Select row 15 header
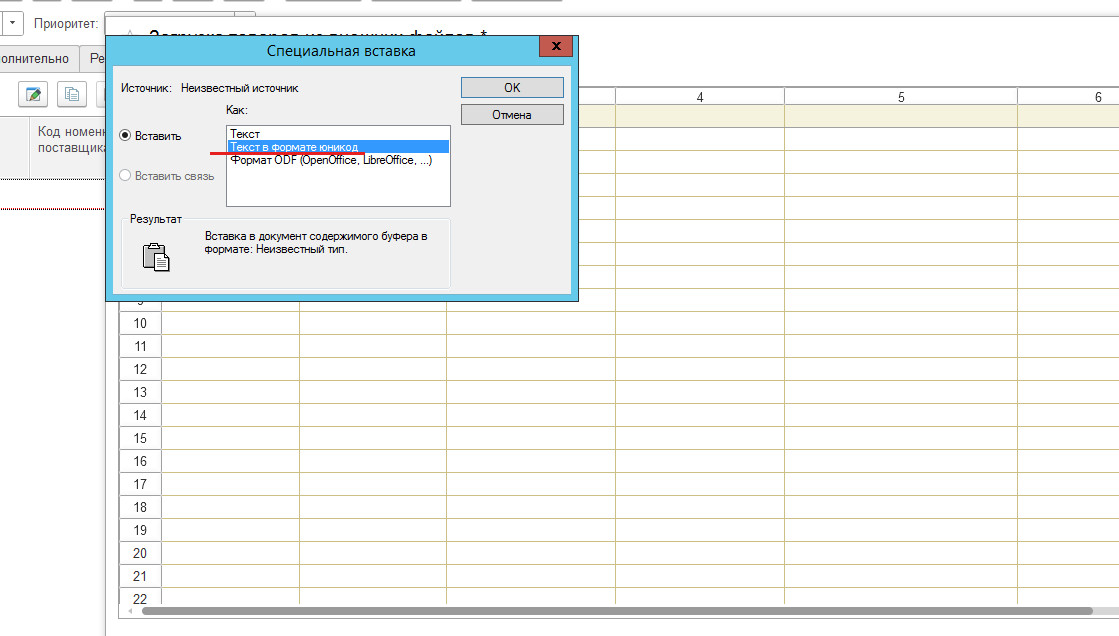The image size is (1119, 636). [x=140, y=438]
